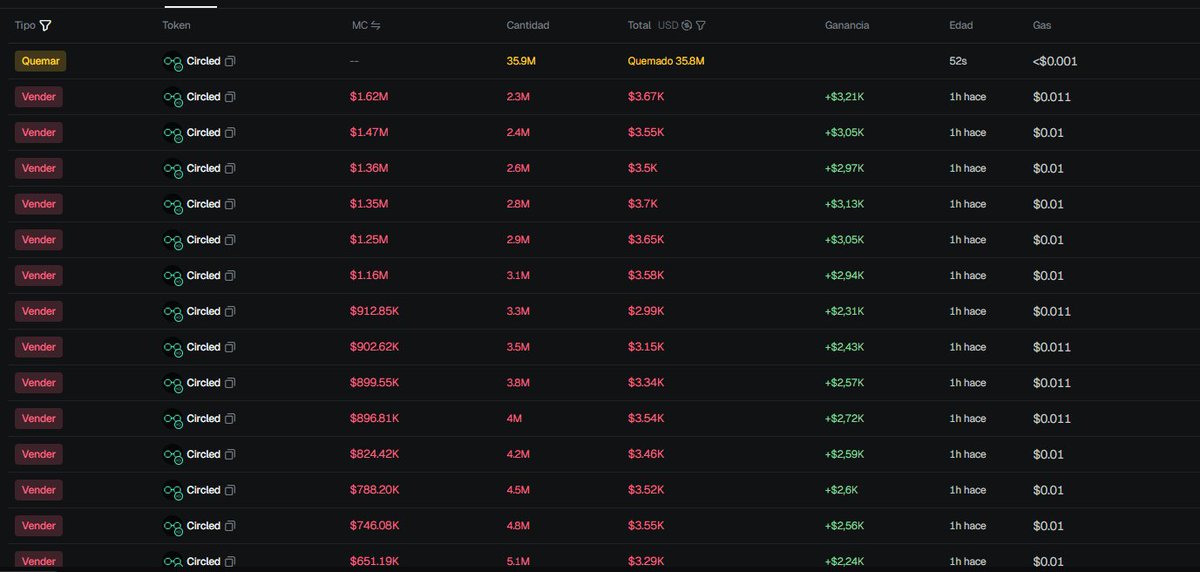Select the +$3,13K profit value
Screen dimensions: 1200x572
pyautogui.click(x=844, y=204)
